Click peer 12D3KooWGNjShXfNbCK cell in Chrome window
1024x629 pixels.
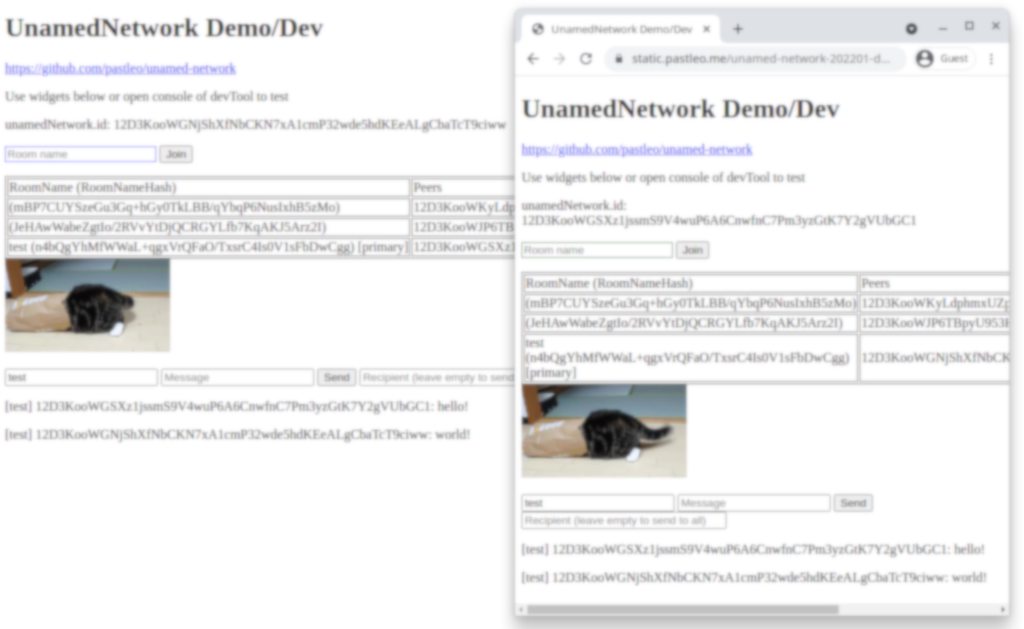[934, 357]
